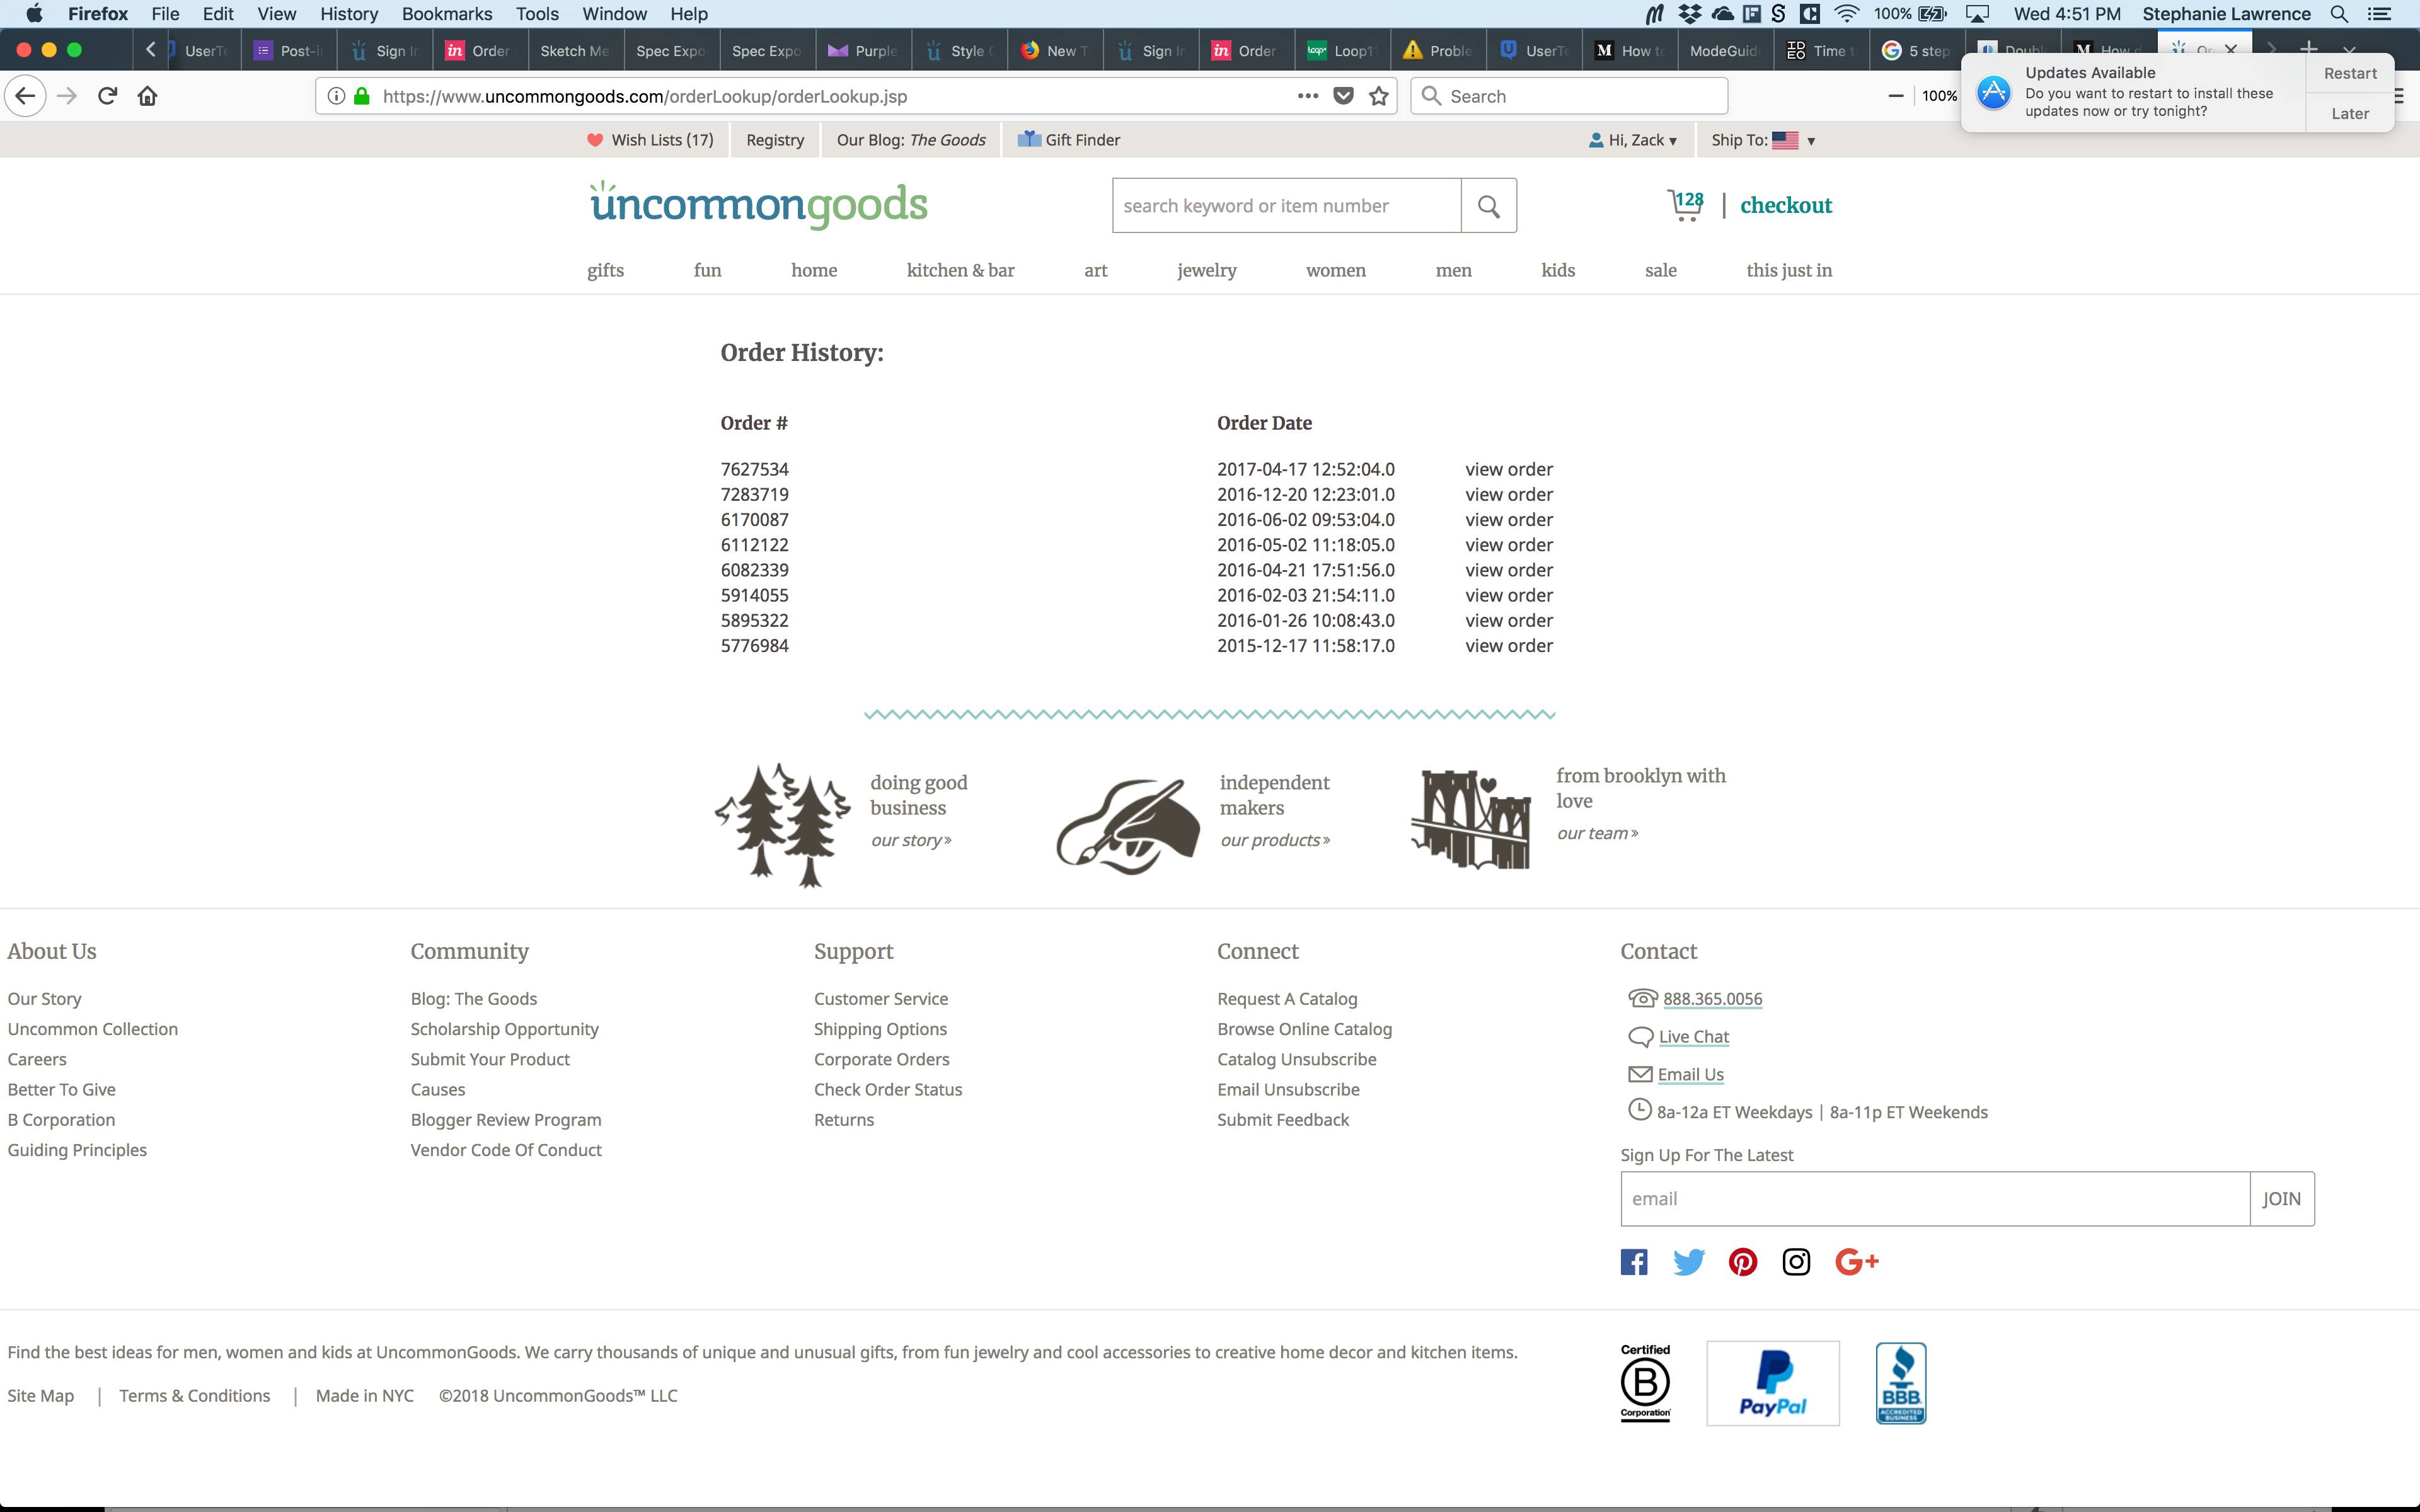2420x1512 pixels.
Task: Open the Bookmarks menu in menu bar
Action: pos(446,14)
